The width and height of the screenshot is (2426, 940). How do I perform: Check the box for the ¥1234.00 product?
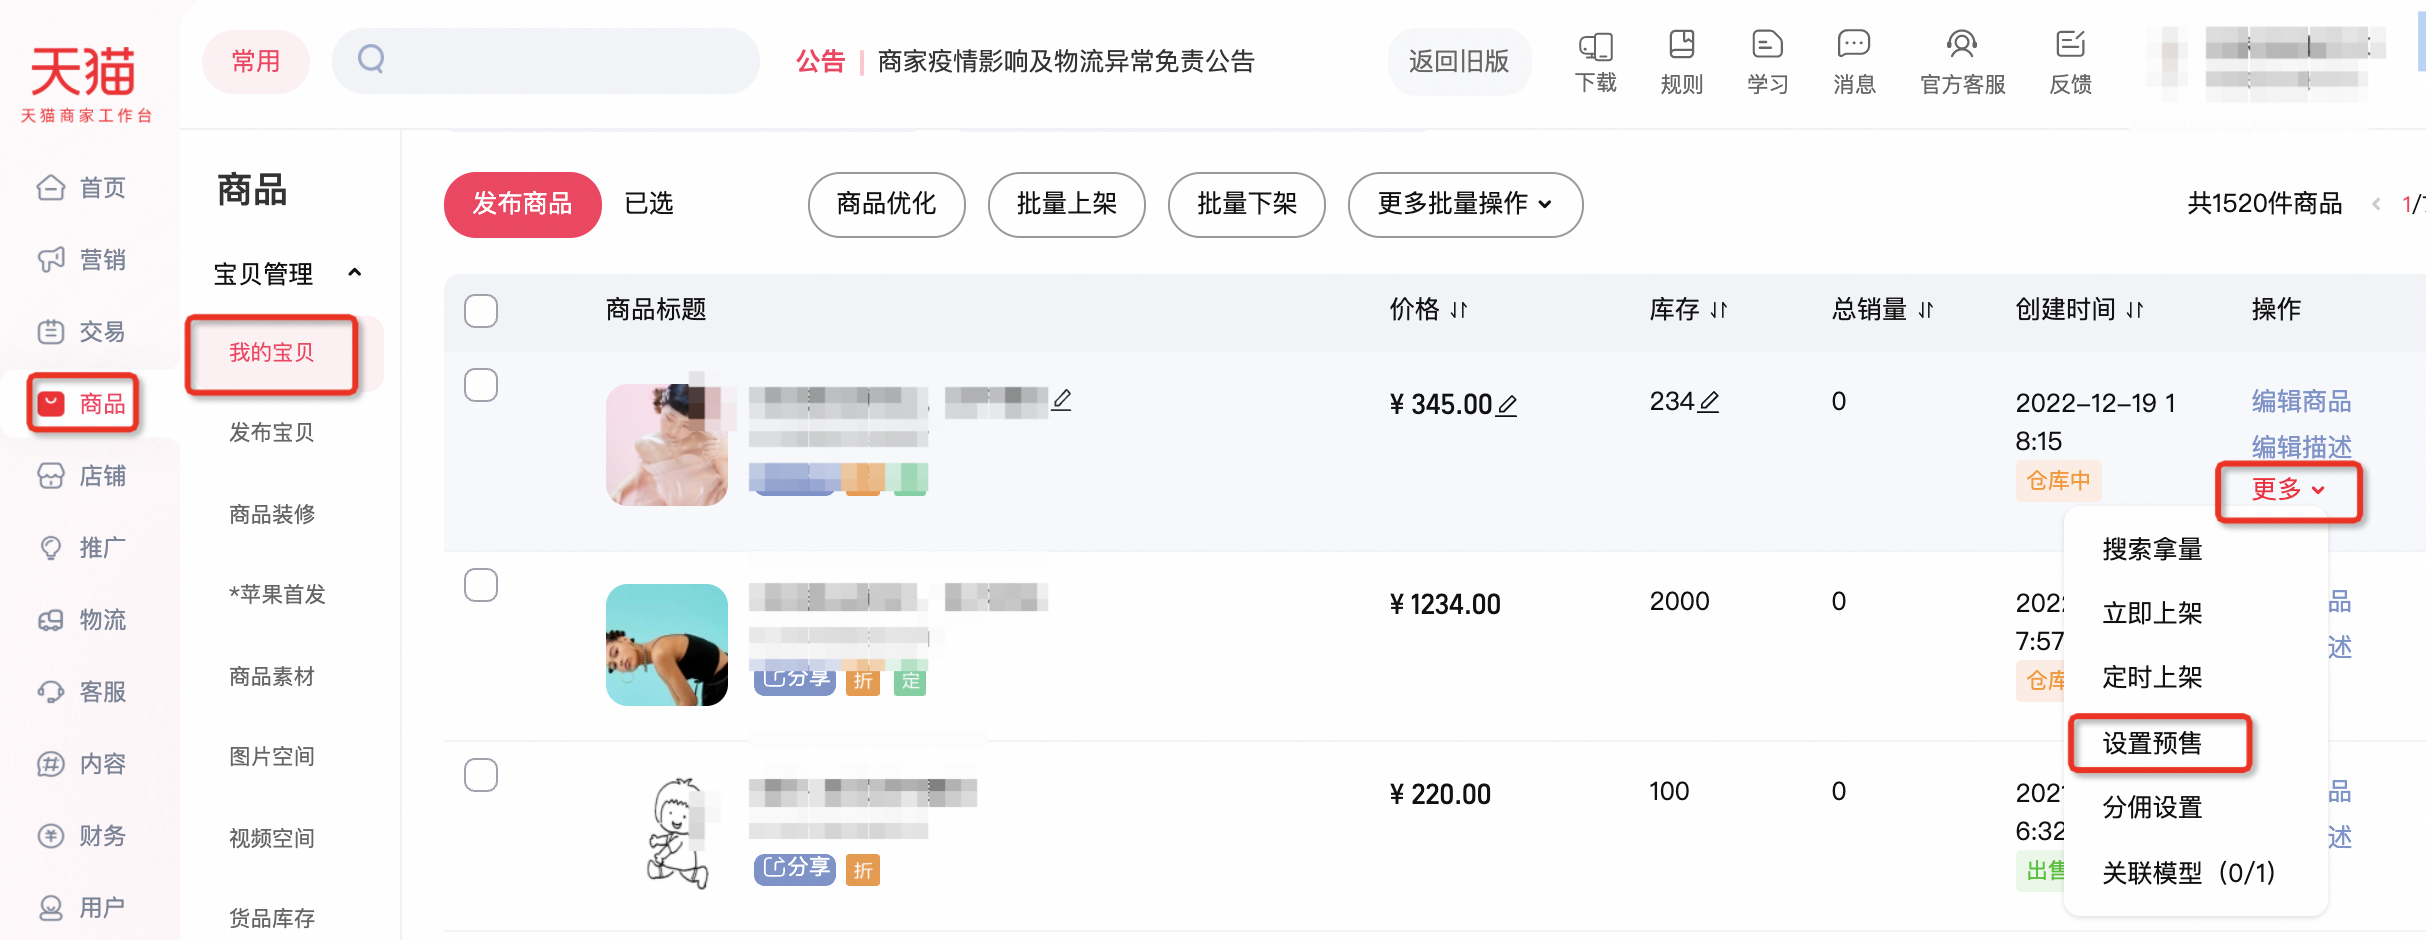click(481, 585)
